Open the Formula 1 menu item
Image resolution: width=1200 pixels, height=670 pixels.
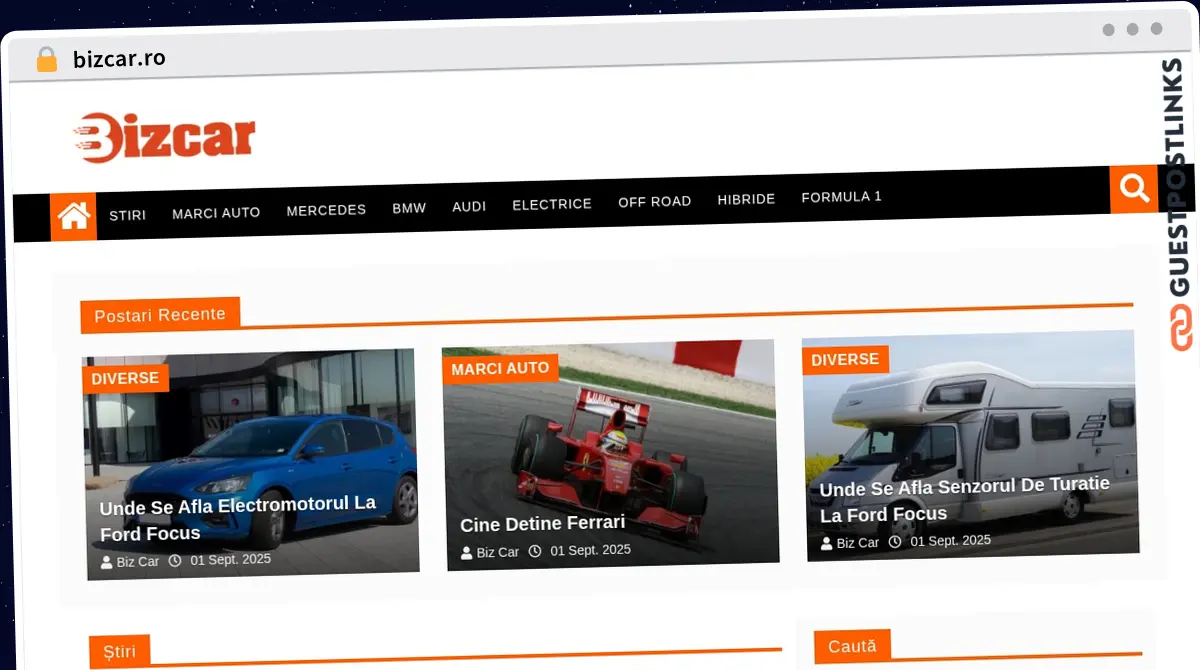[841, 197]
